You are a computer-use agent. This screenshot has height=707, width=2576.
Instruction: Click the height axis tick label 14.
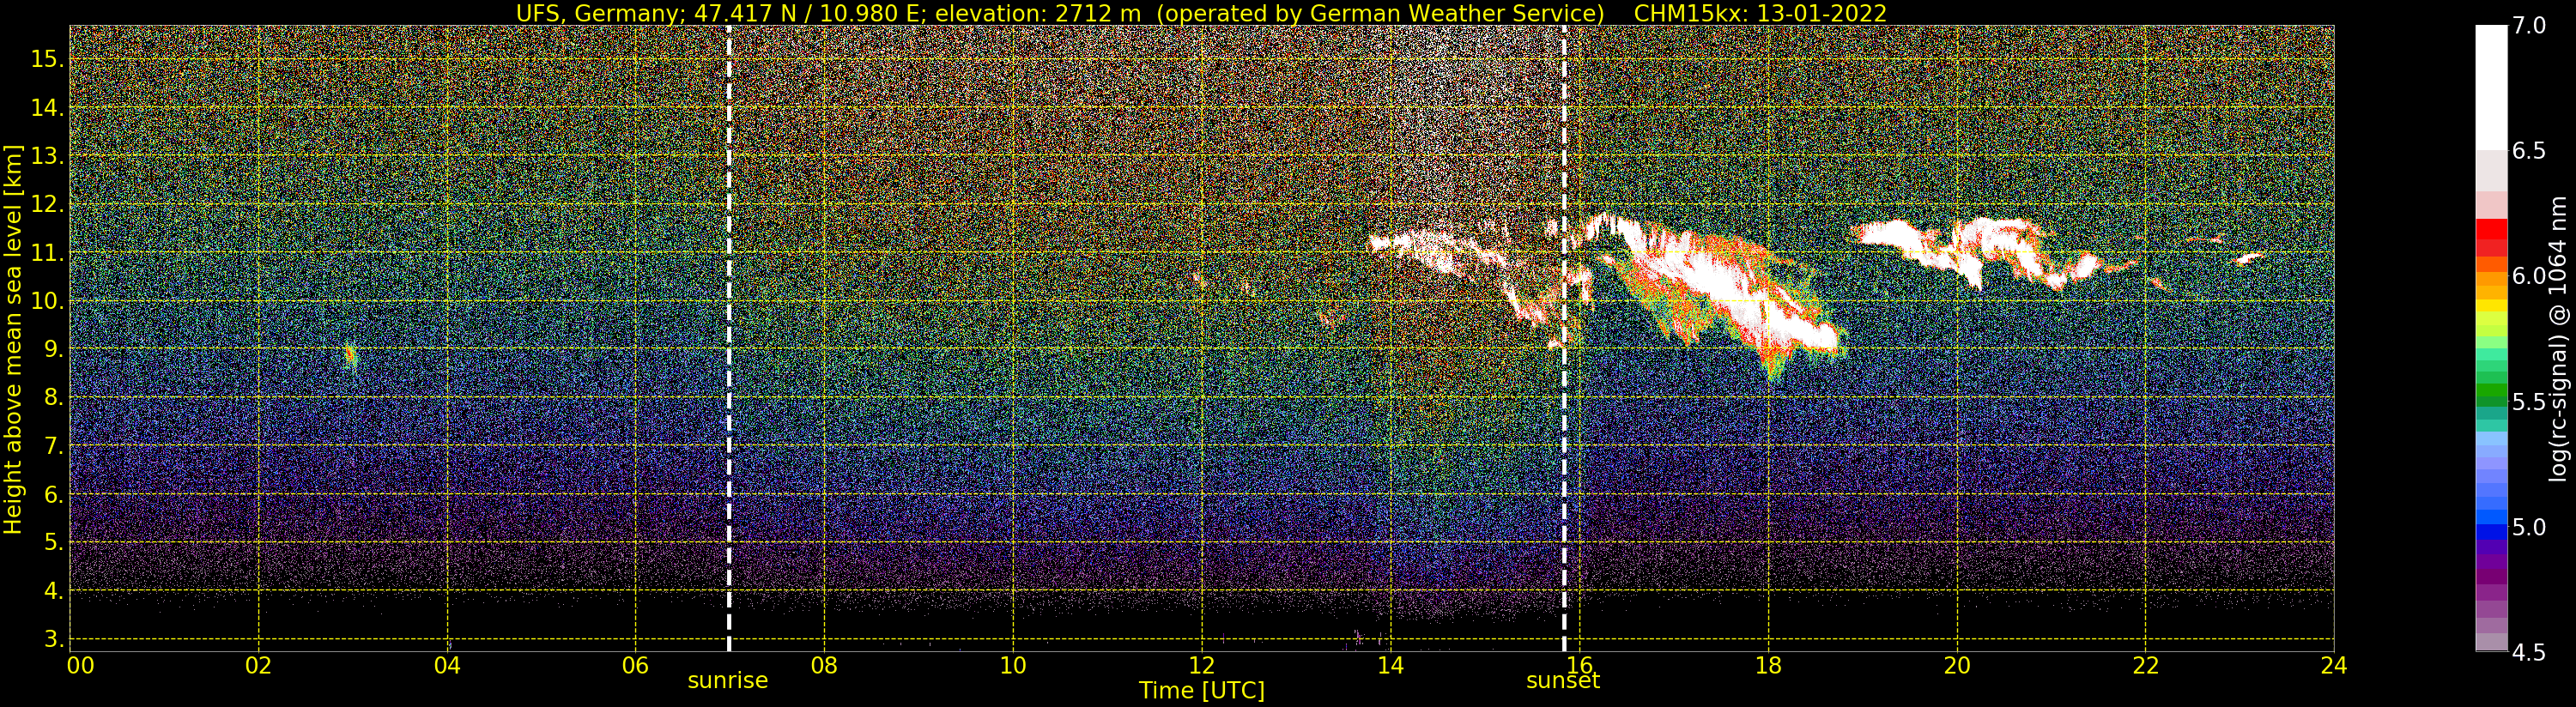click(47, 108)
